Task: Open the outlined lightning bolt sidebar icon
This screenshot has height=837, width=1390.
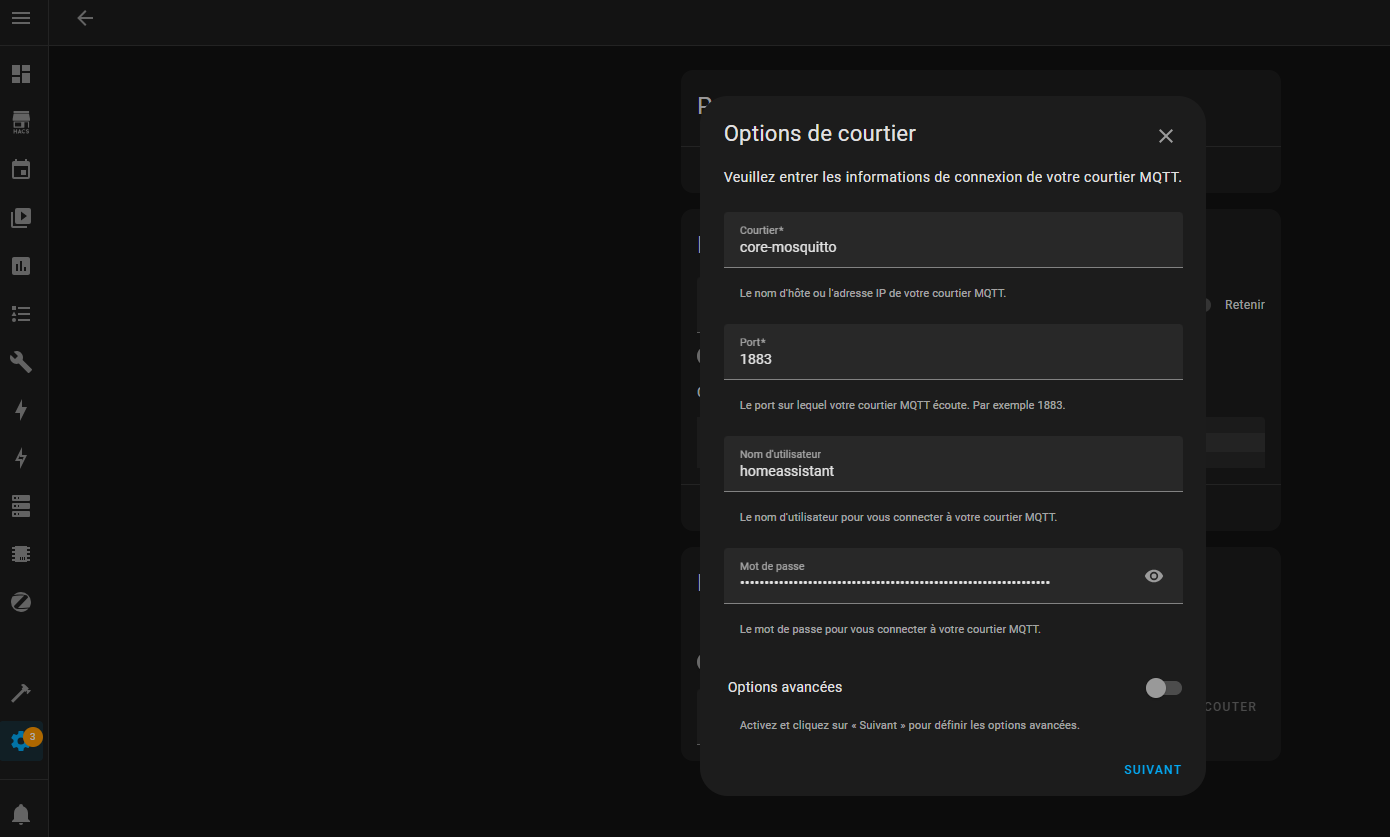Action: pos(21,458)
